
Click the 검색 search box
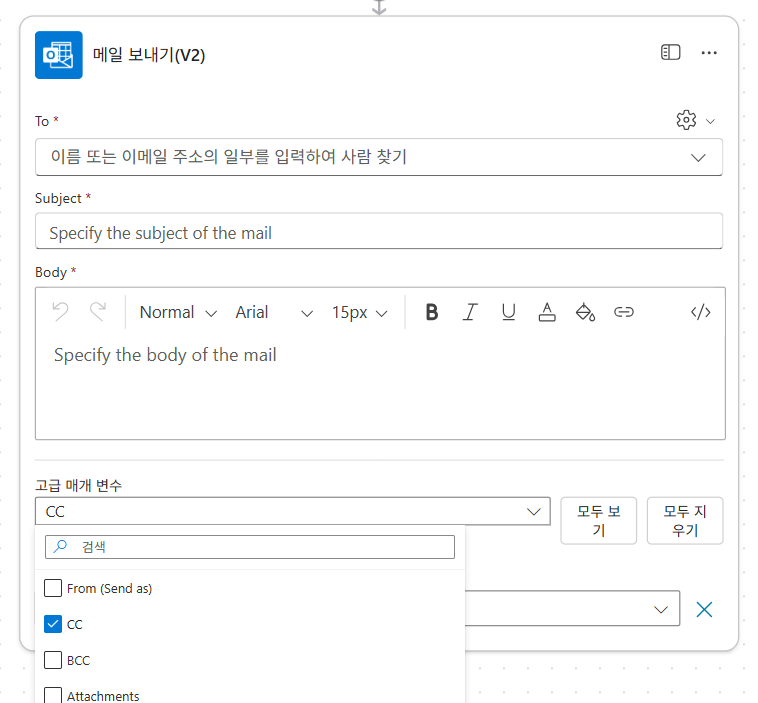250,547
